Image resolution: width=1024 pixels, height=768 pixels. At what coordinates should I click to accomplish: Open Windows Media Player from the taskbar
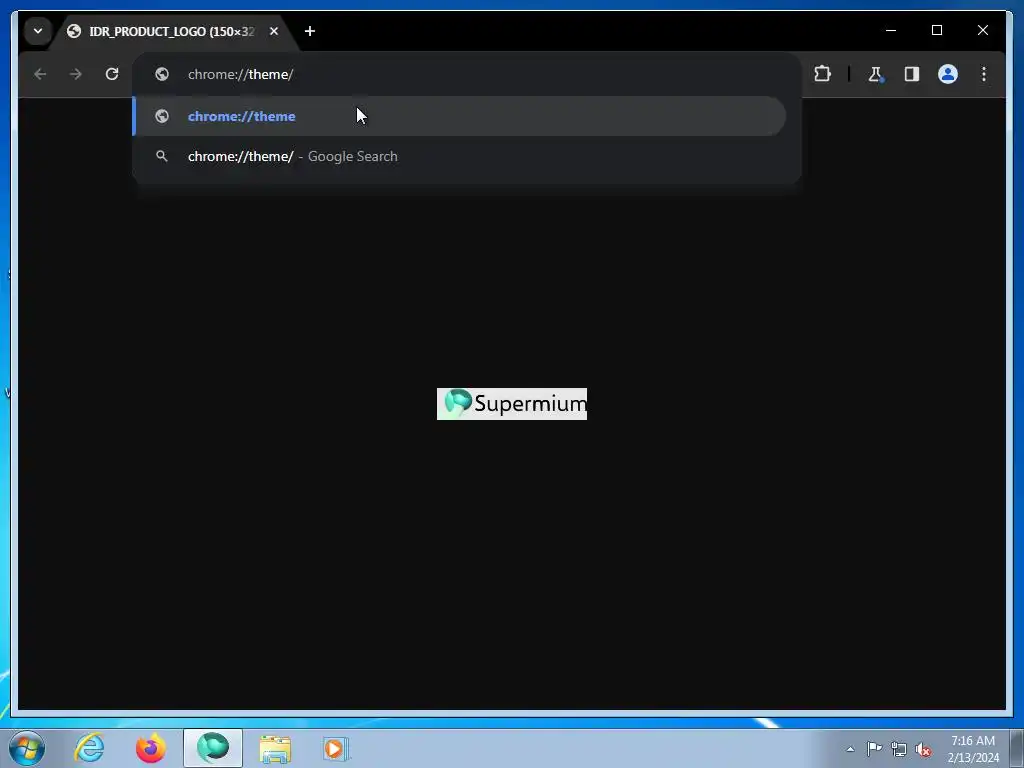point(336,748)
